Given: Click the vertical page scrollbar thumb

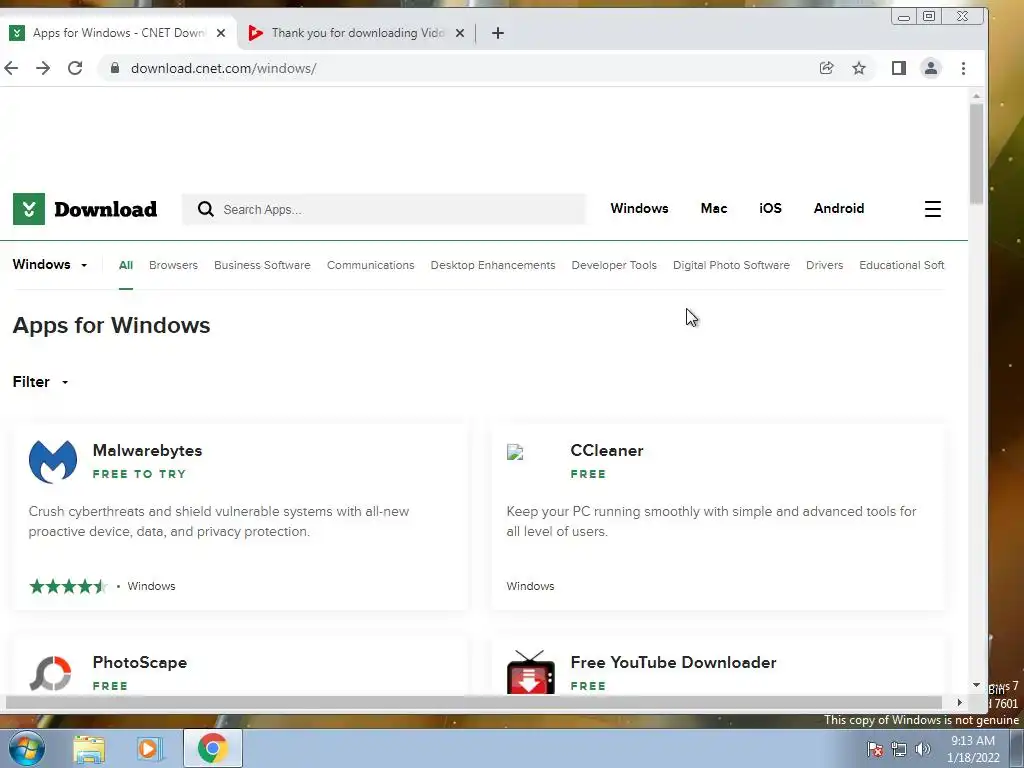Looking at the screenshot, I should (x=976, y=154).
